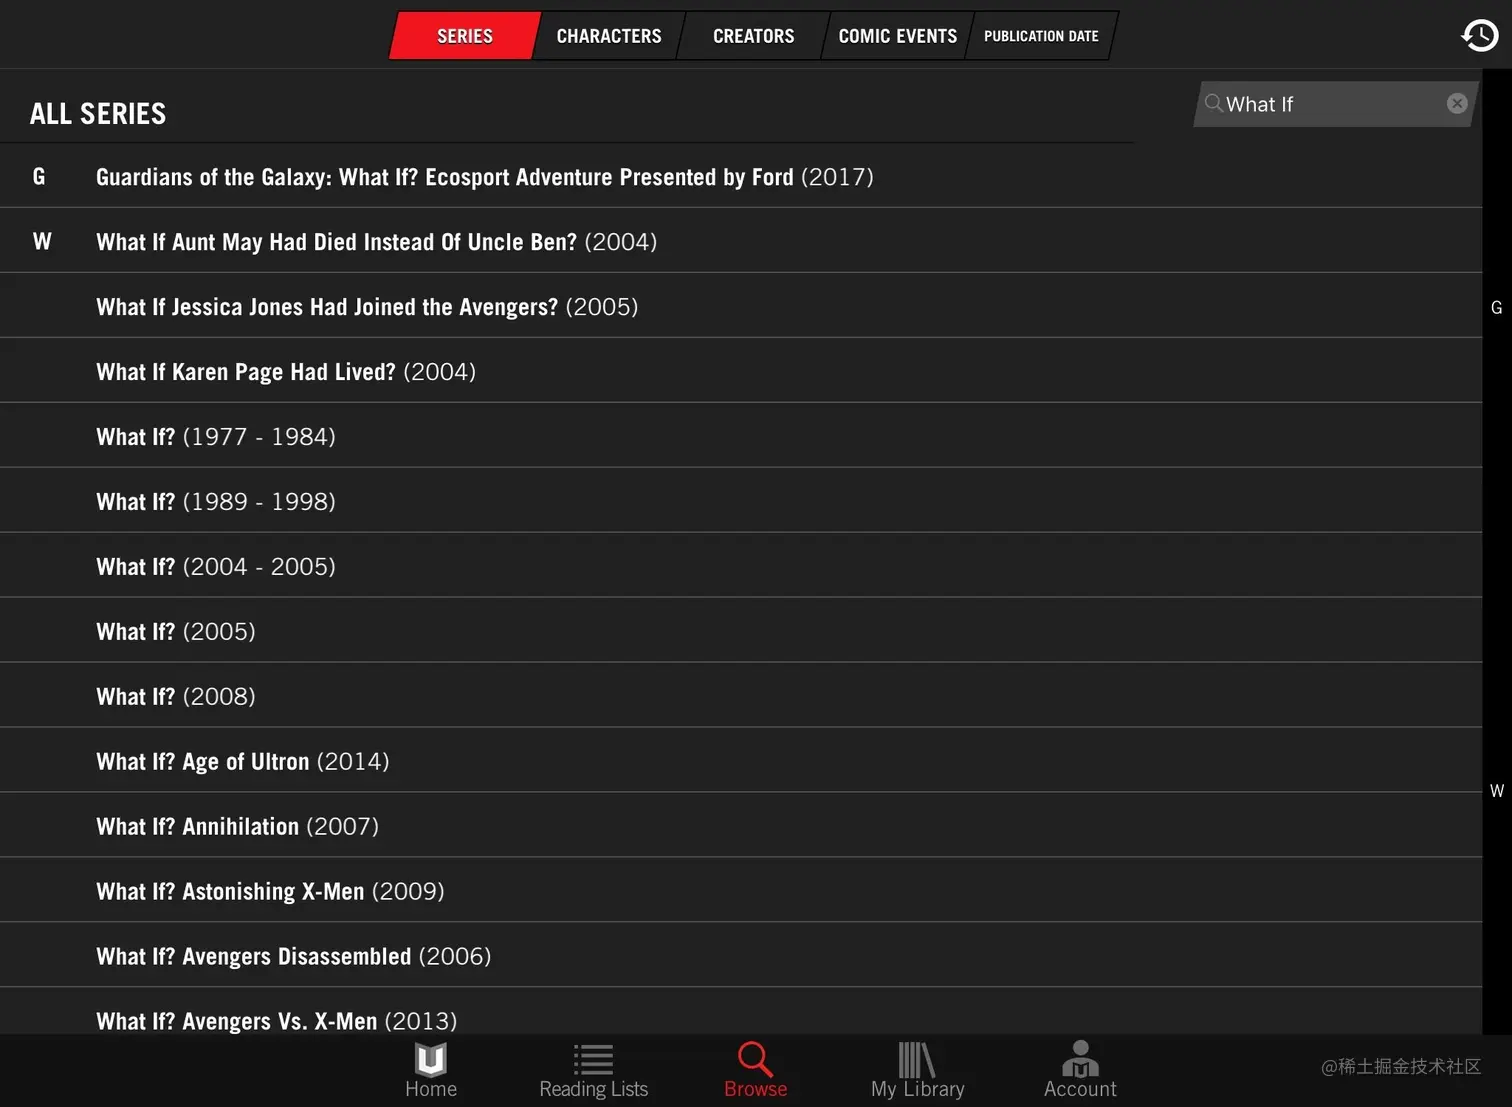Switch to the Characters tab
Screen dimensions: 1512x1107
609,36
